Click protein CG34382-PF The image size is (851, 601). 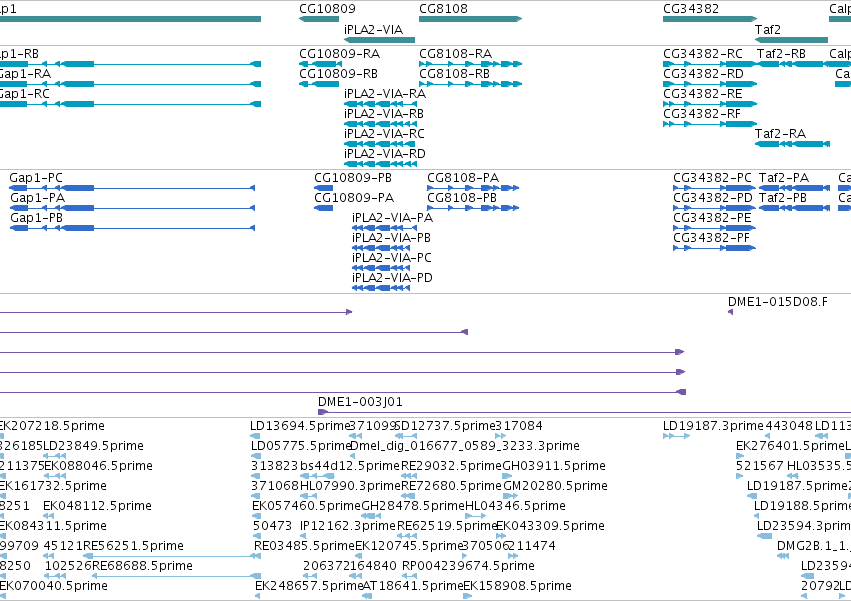tap(711, 238)
